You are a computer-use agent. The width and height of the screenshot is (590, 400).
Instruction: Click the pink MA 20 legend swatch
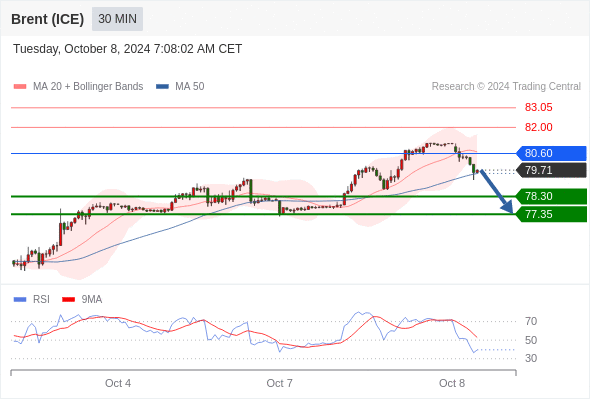tap(20, 87)
